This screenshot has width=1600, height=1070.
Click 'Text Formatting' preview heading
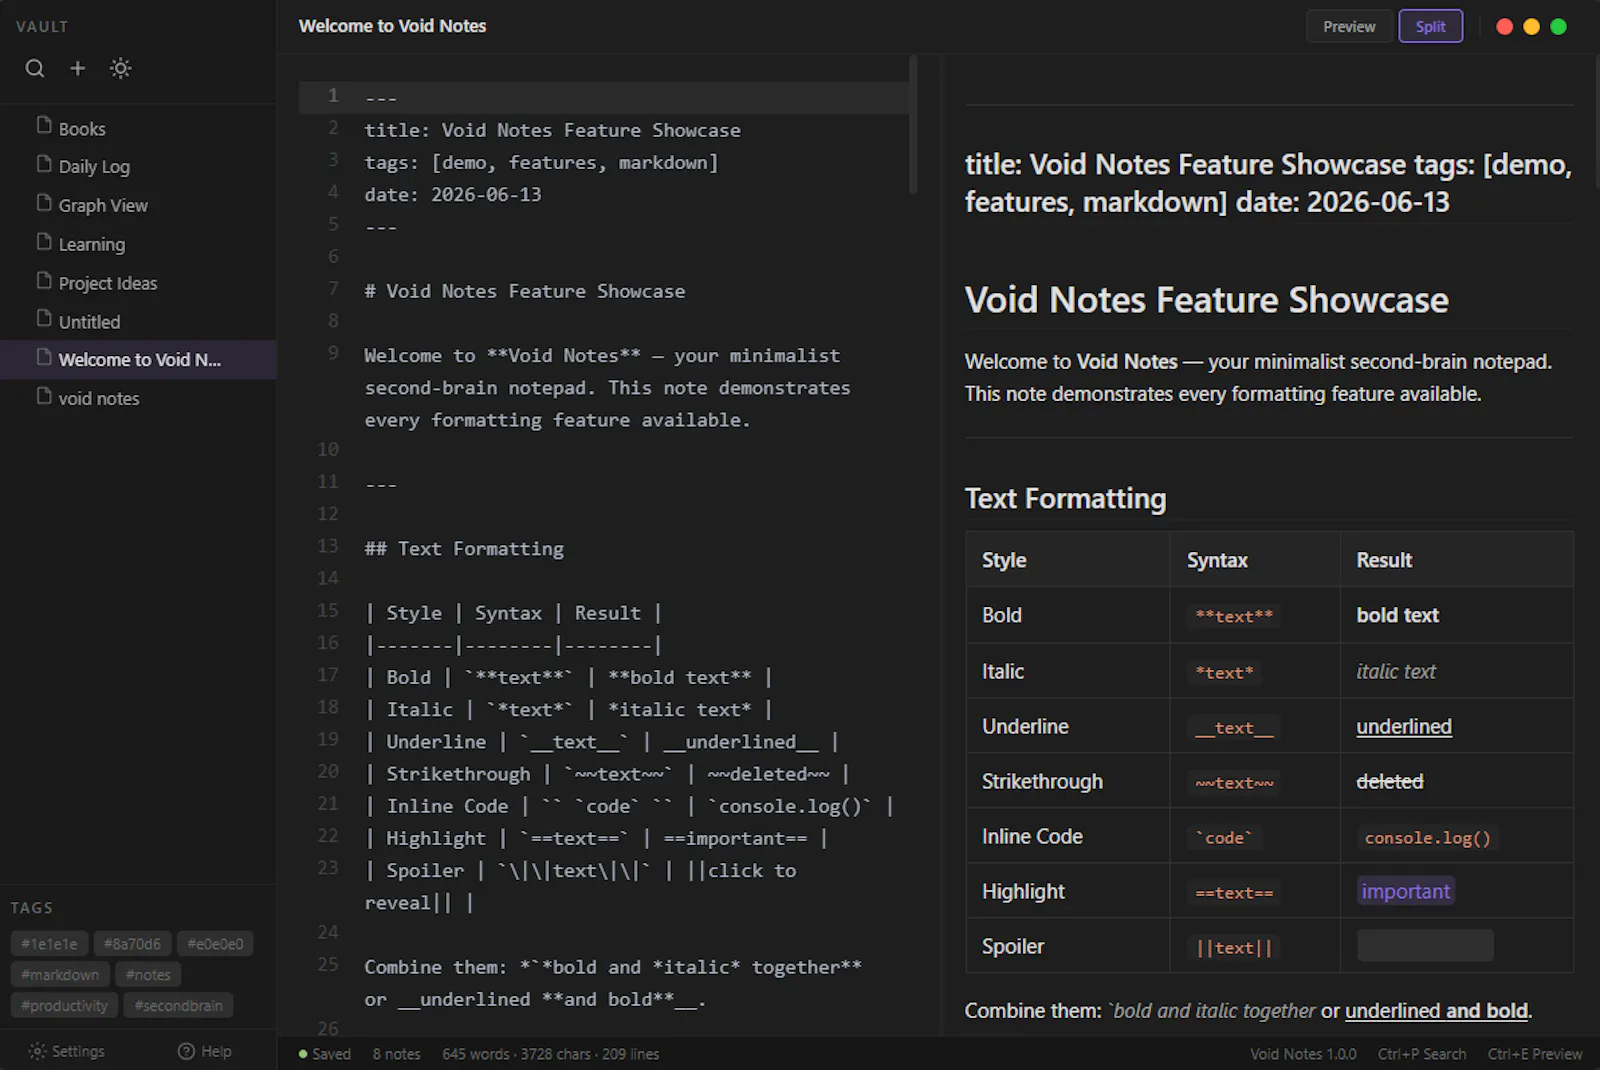click(1065, 498)
